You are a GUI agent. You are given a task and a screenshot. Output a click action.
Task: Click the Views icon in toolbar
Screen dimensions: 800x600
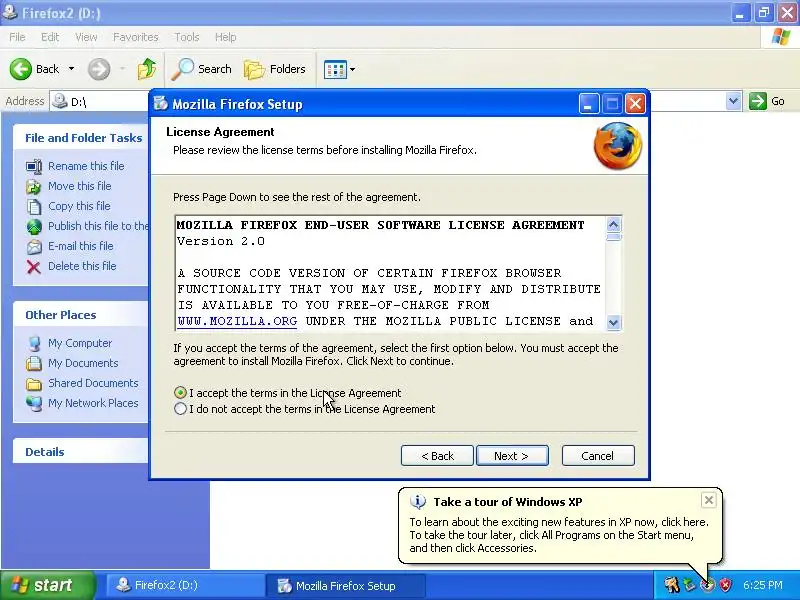tap(335, 69)
